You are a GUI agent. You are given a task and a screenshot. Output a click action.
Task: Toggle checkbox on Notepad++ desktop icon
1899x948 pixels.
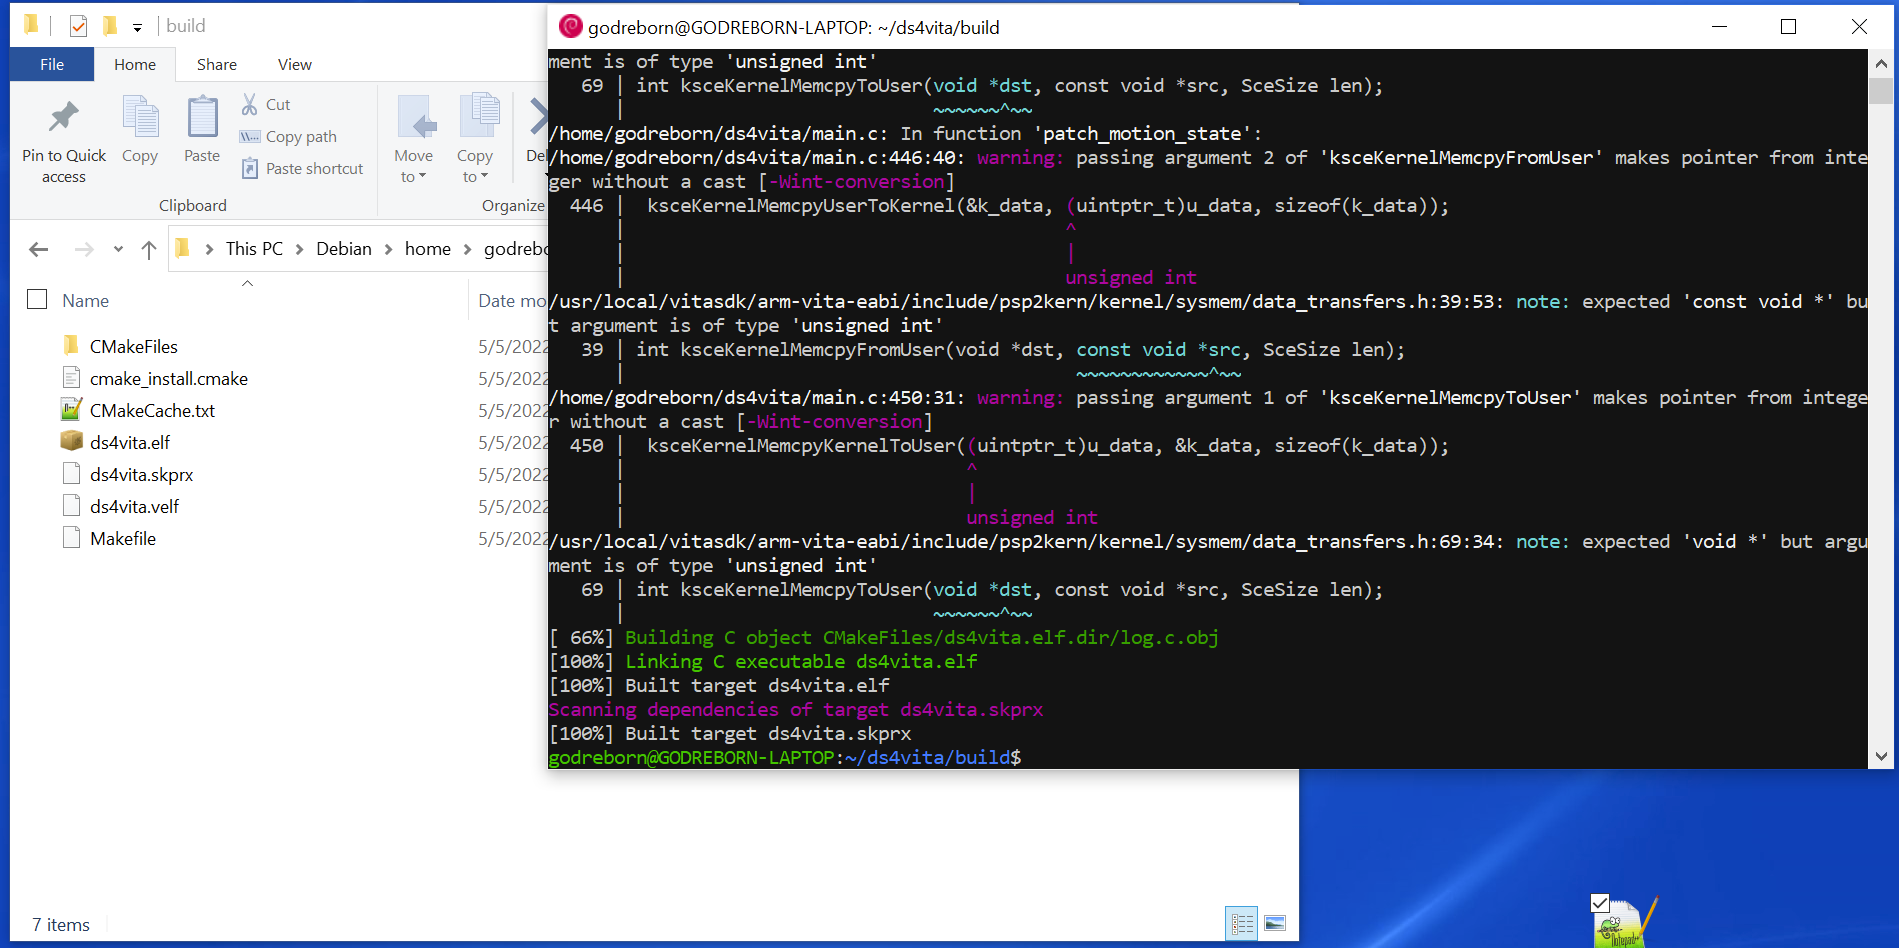click(1600, 904)
